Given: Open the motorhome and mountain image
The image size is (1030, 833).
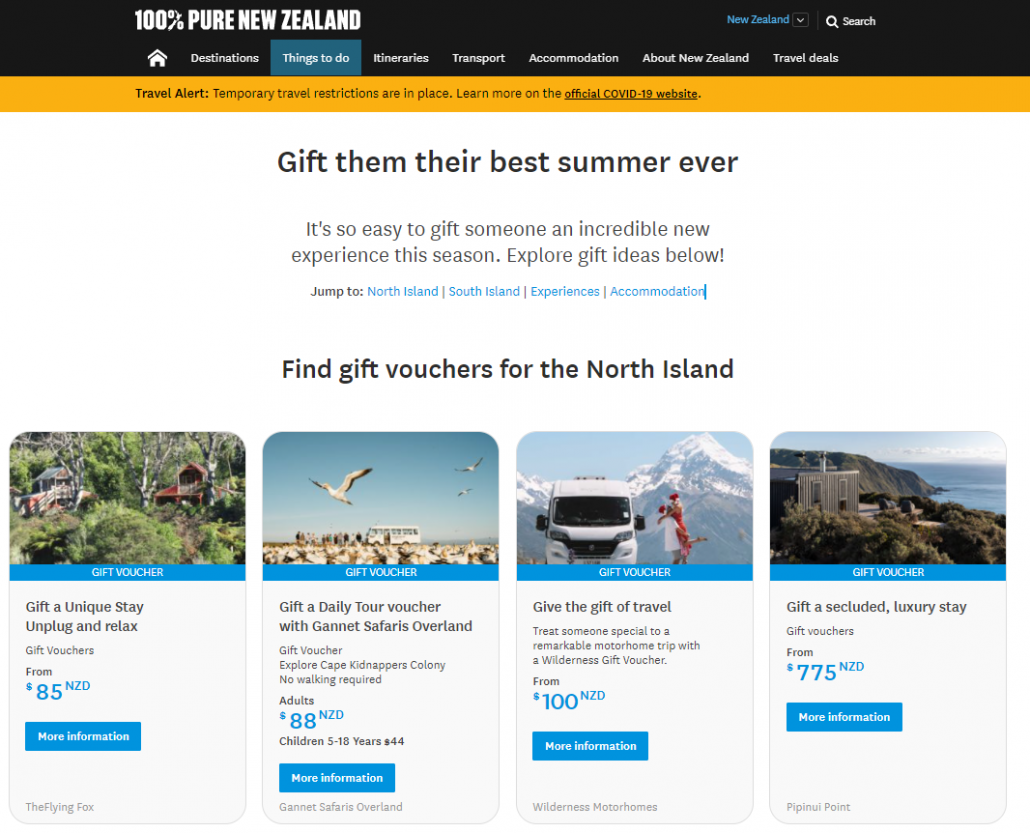Looking at the screenshot, I should point(635,498).
